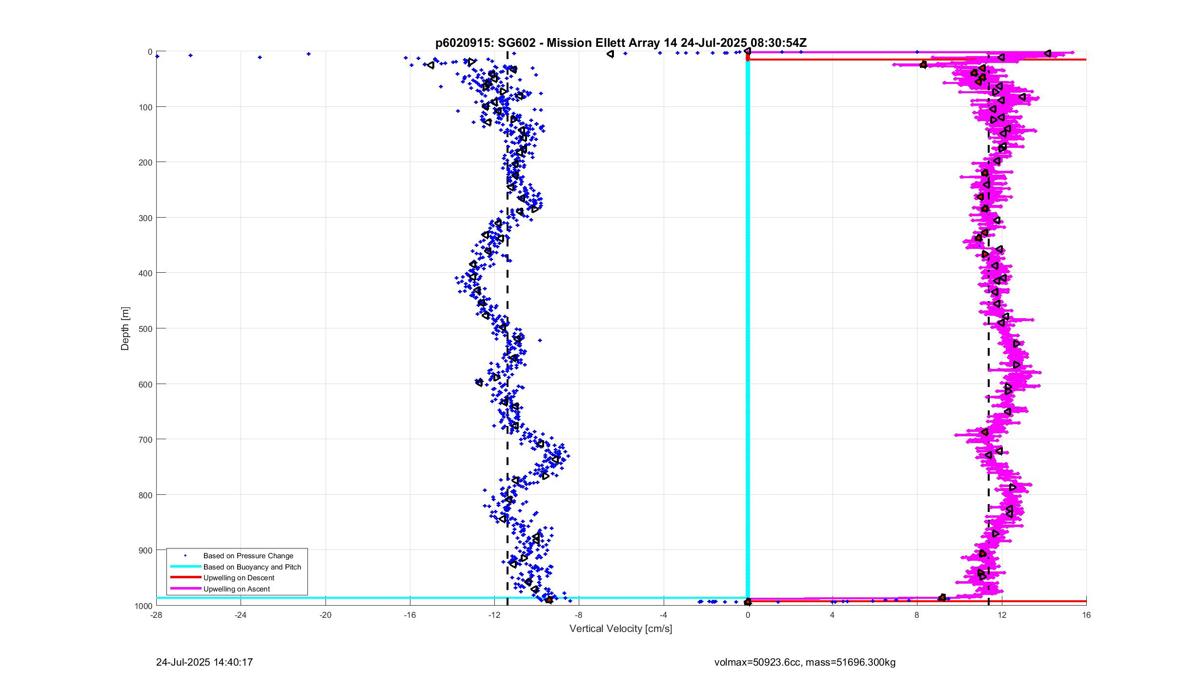Click the cyan line sample in the legend
The width and height of the screenshot is (1200, 681).
(x=184, y=567)
